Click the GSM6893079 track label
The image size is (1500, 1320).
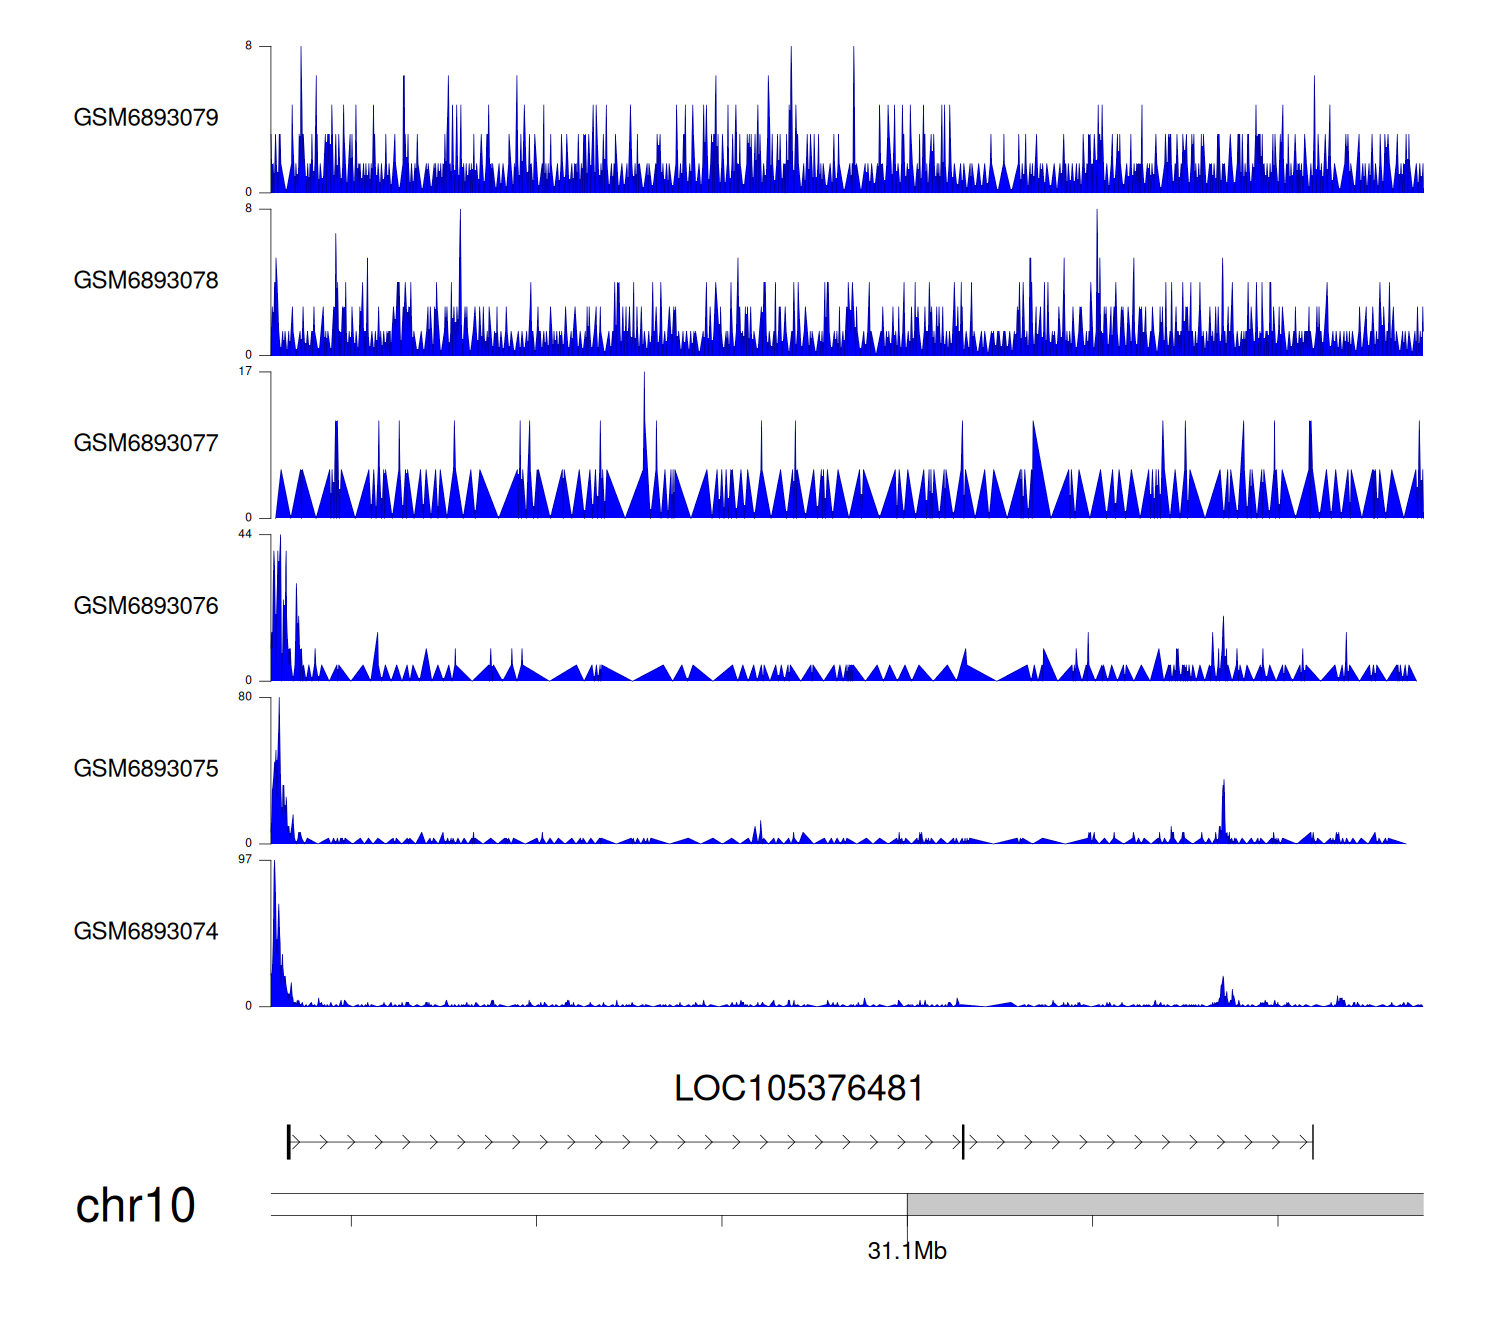146,118
